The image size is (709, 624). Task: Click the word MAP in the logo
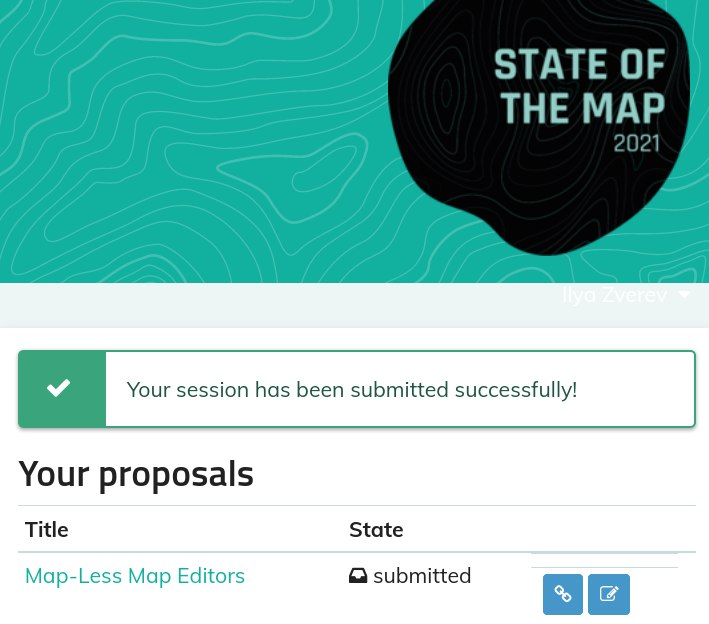point(624,108)
